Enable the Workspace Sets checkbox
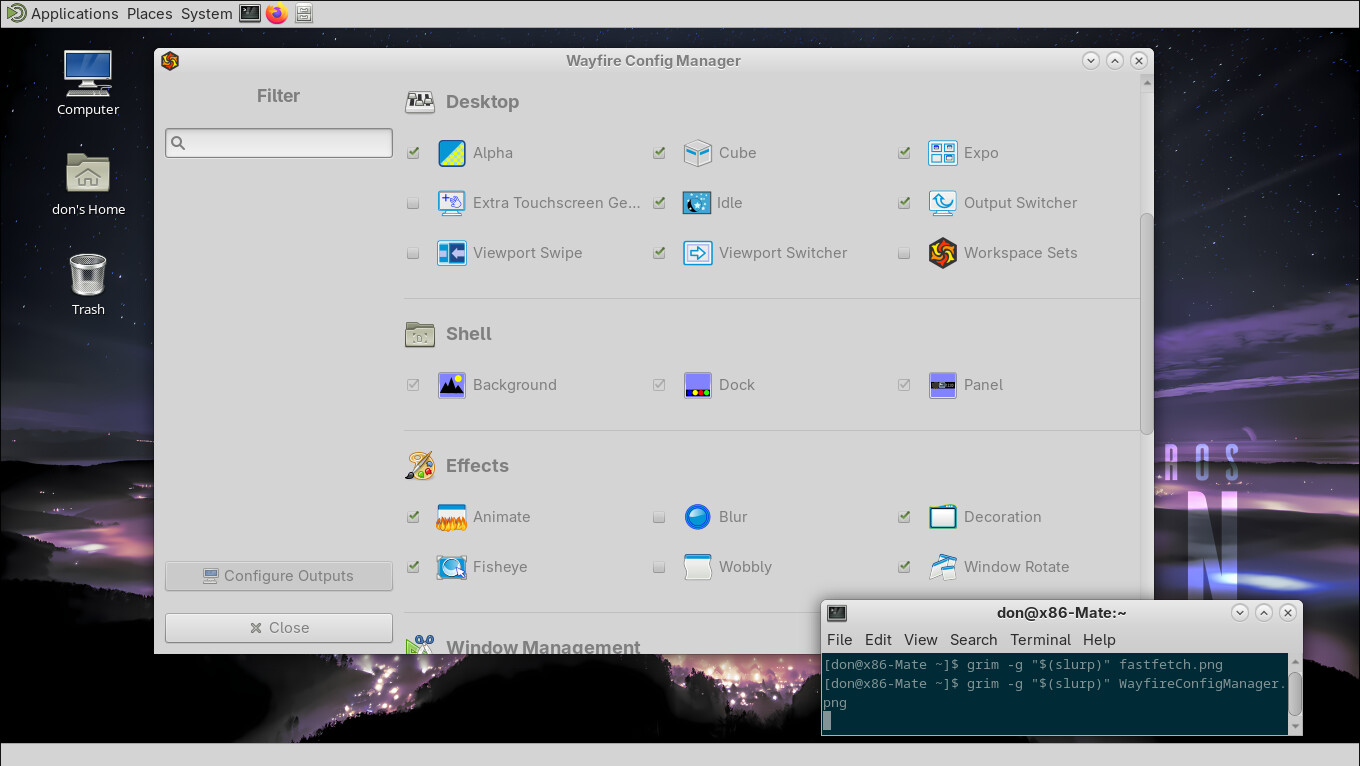Screen dimensions: 1360x766 pyautogui.click(x=904, y=253)
